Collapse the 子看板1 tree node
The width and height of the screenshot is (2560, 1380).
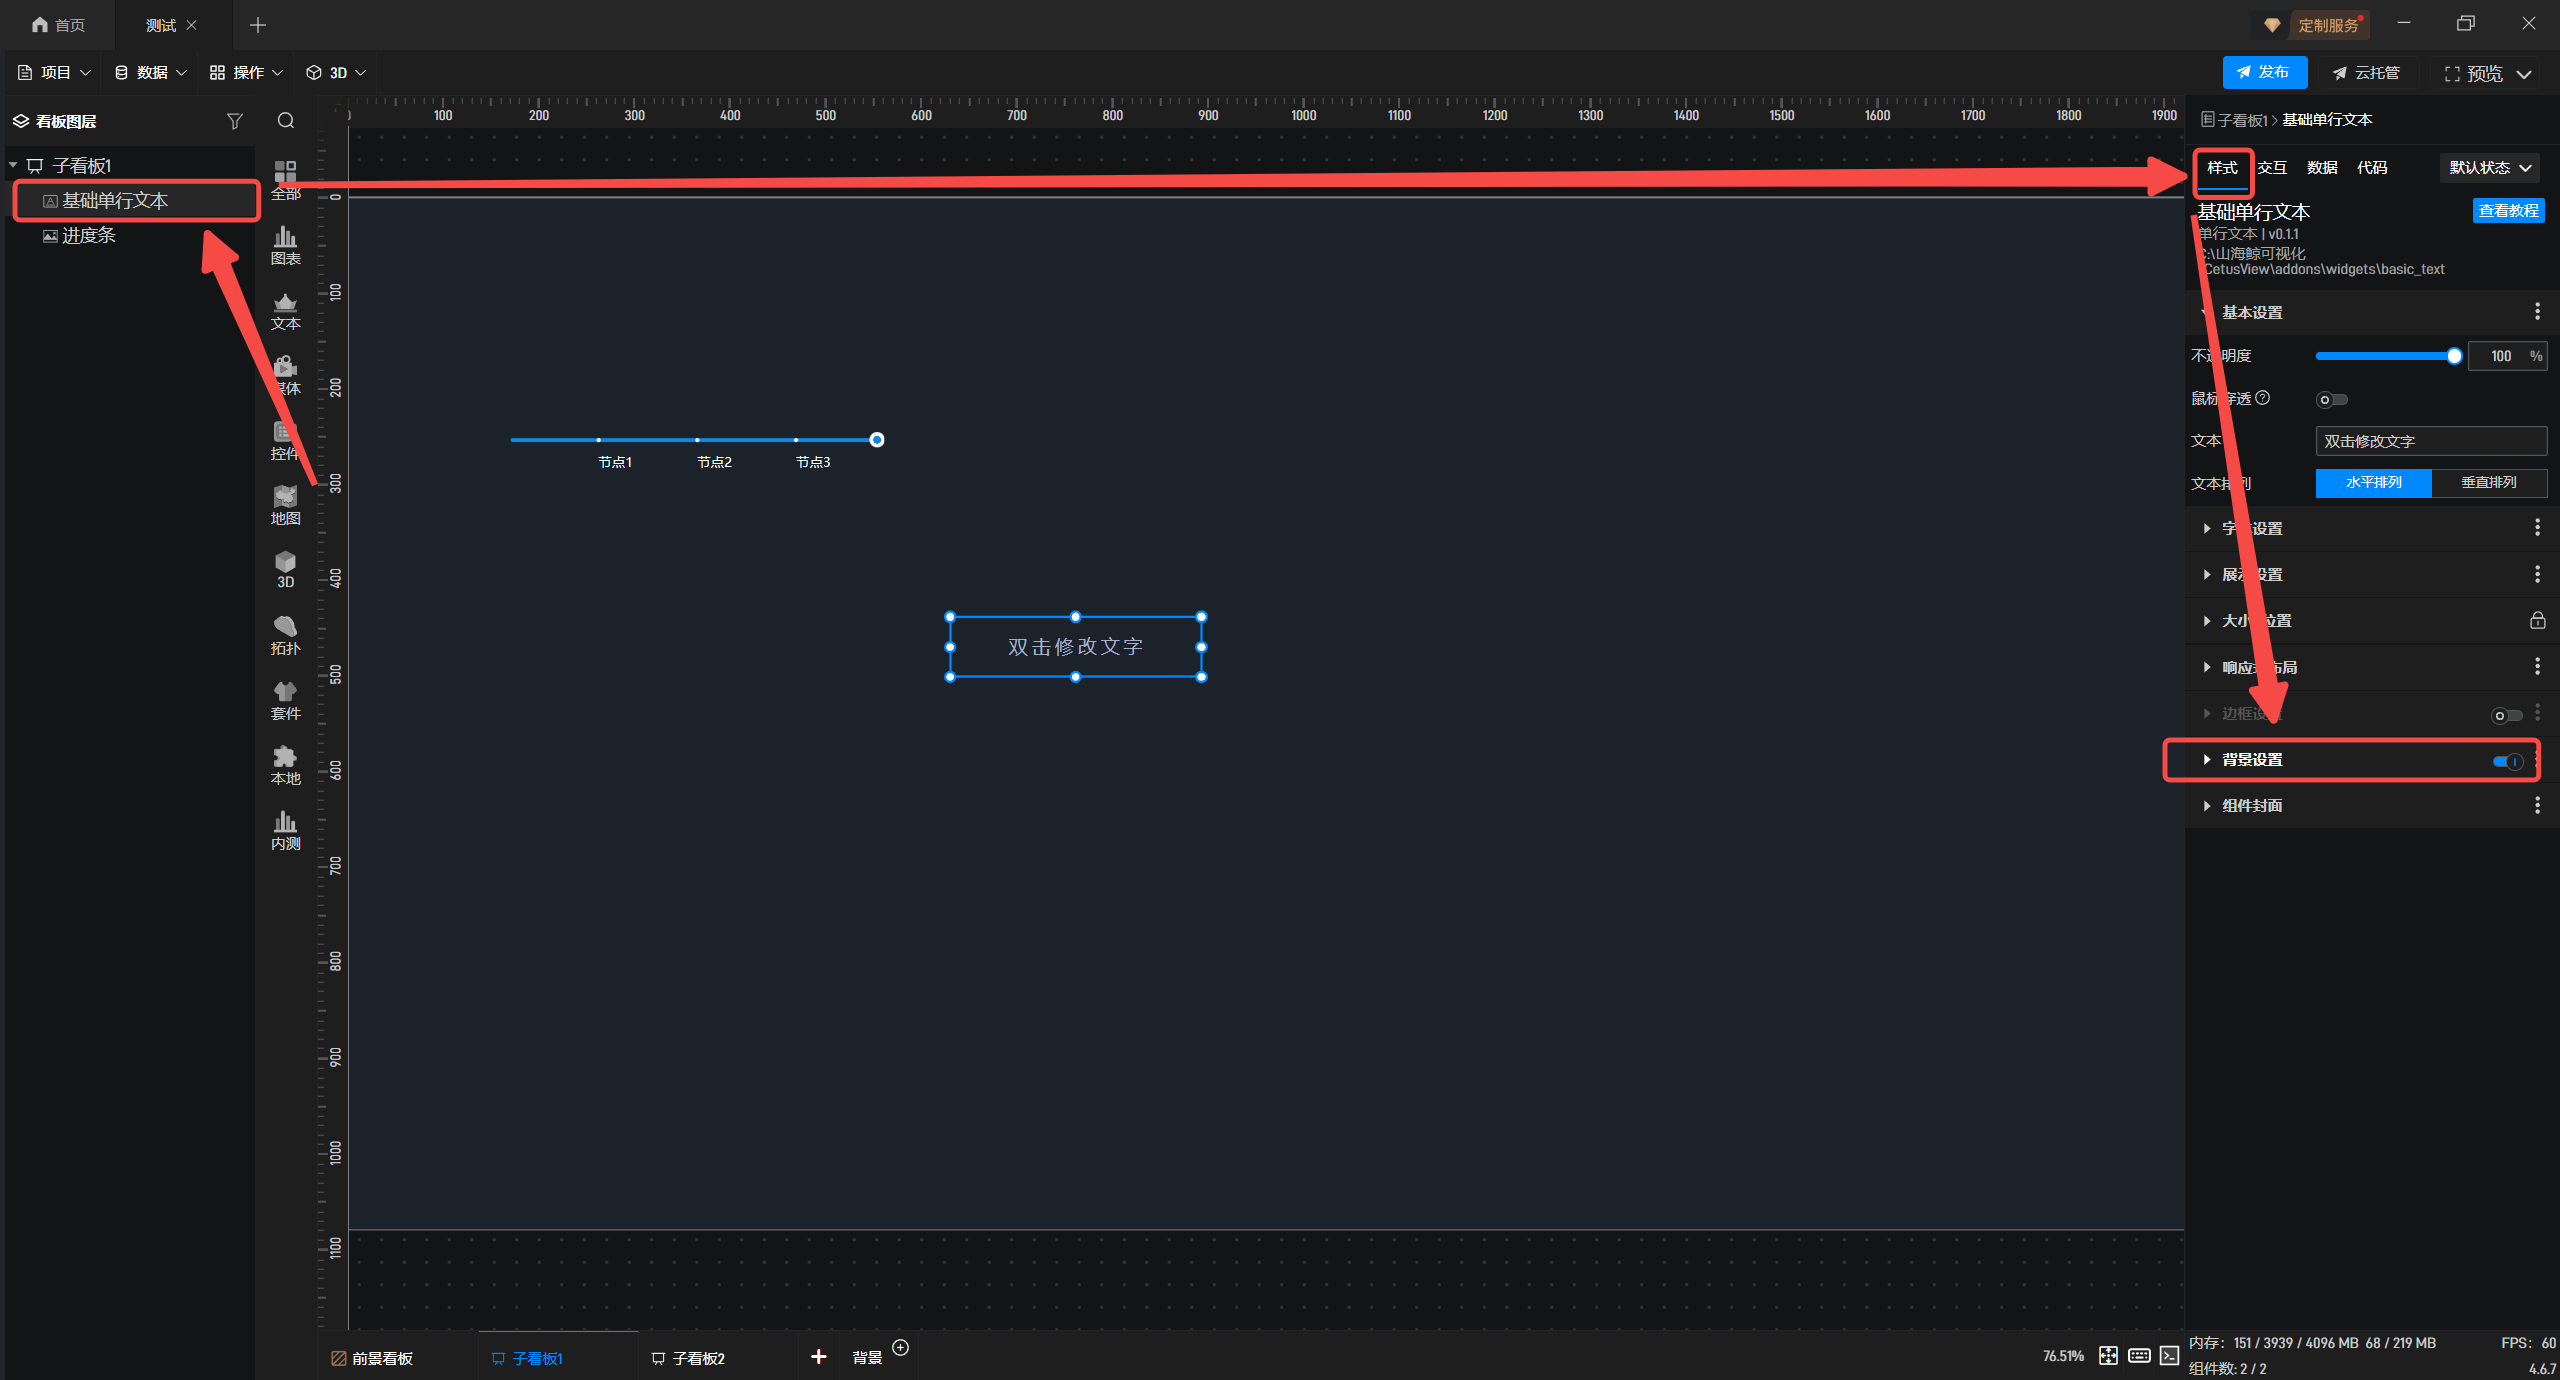click(14, 165)
